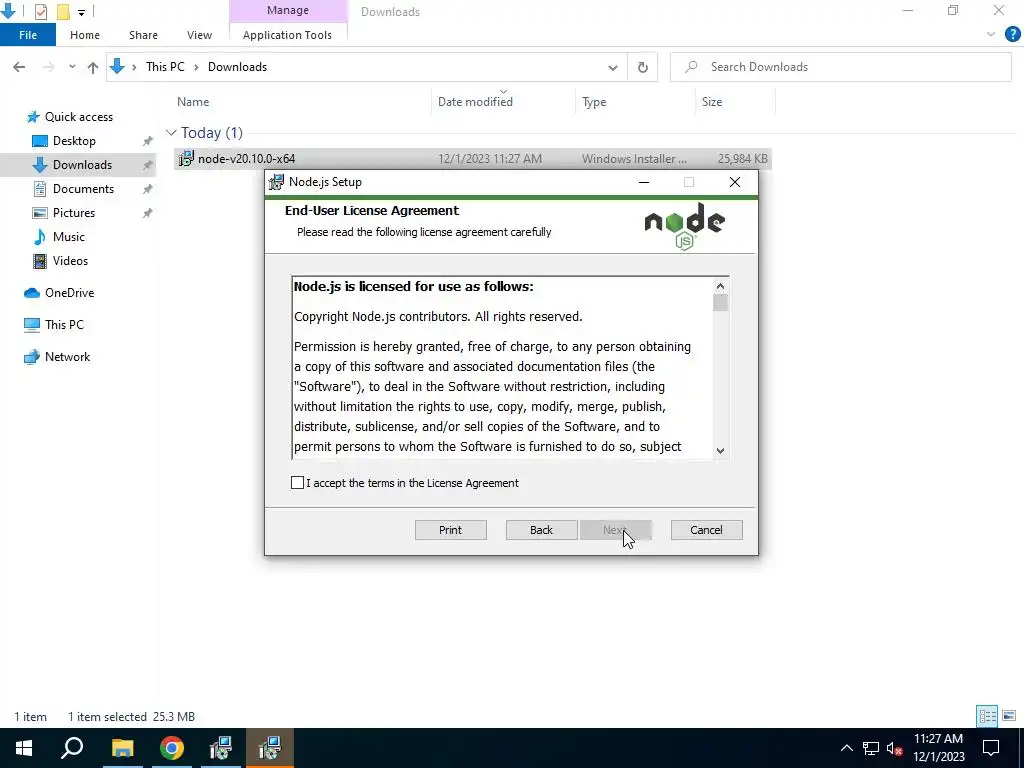Open Music in the navigation pane
The height and width of the screenshot is (768, 1024).
69,237
